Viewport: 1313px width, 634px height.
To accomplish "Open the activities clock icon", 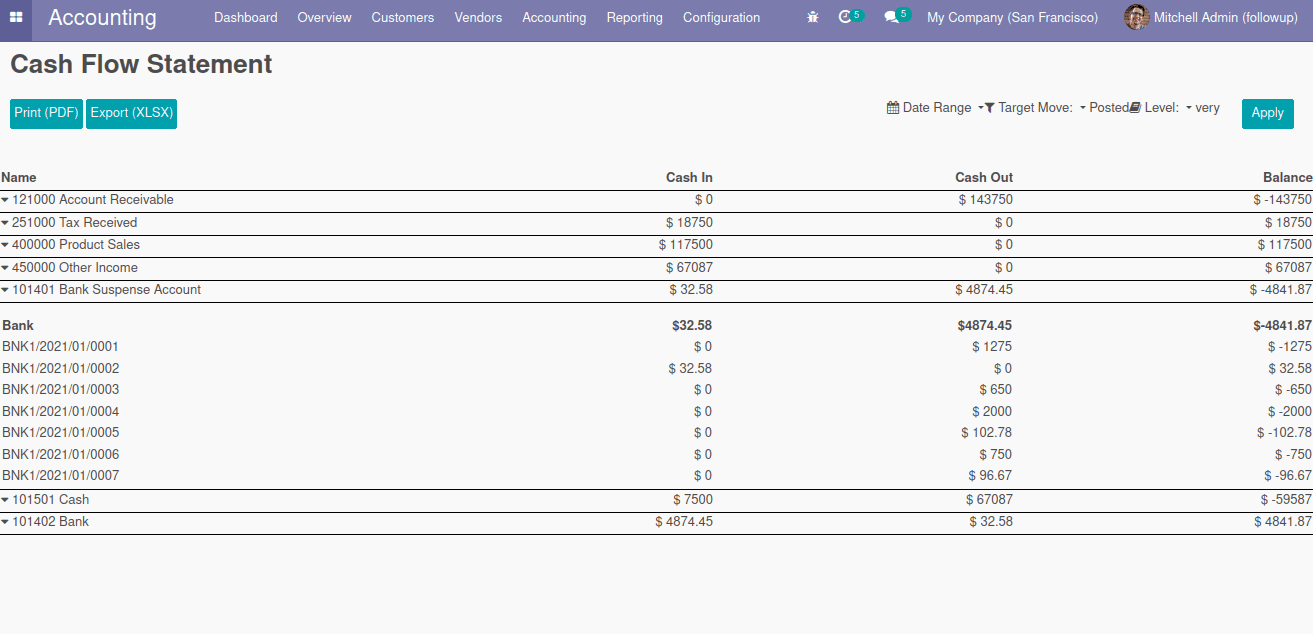I will point(846,17).
